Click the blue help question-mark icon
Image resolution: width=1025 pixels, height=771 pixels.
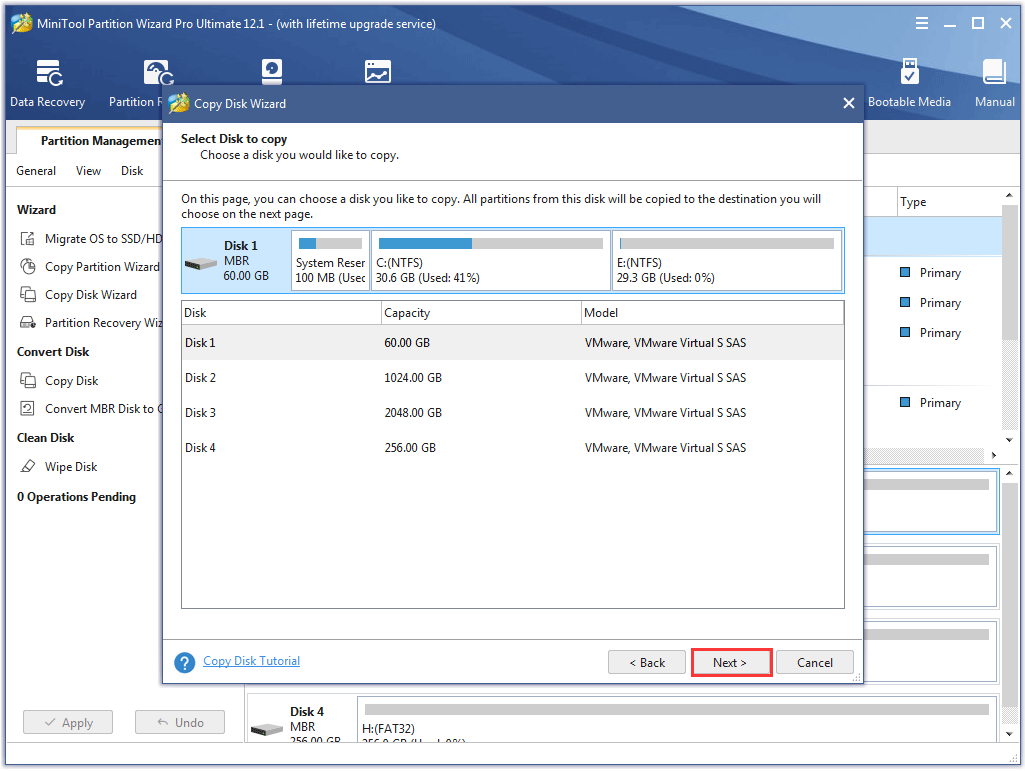coord(184,662)
